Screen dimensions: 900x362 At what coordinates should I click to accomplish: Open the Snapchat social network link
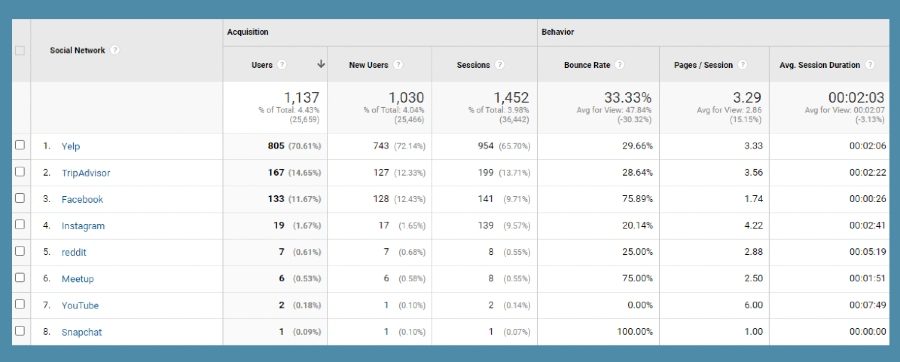click(82, 332)
